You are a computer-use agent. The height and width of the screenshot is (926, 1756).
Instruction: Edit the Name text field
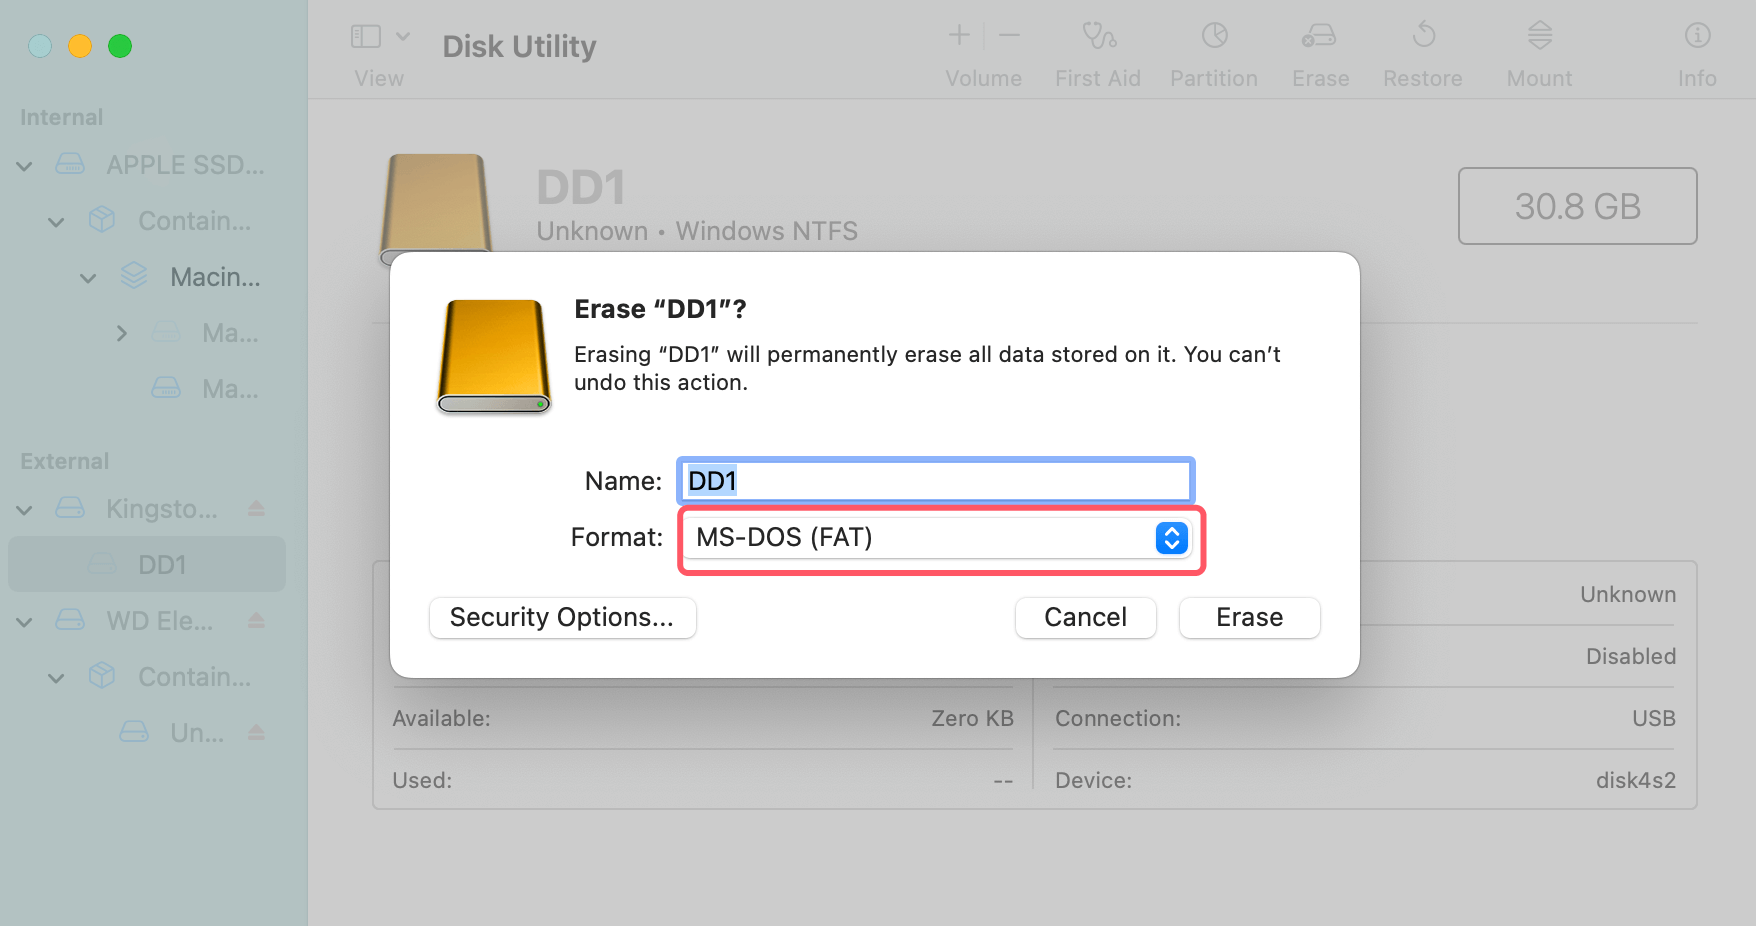934,481
